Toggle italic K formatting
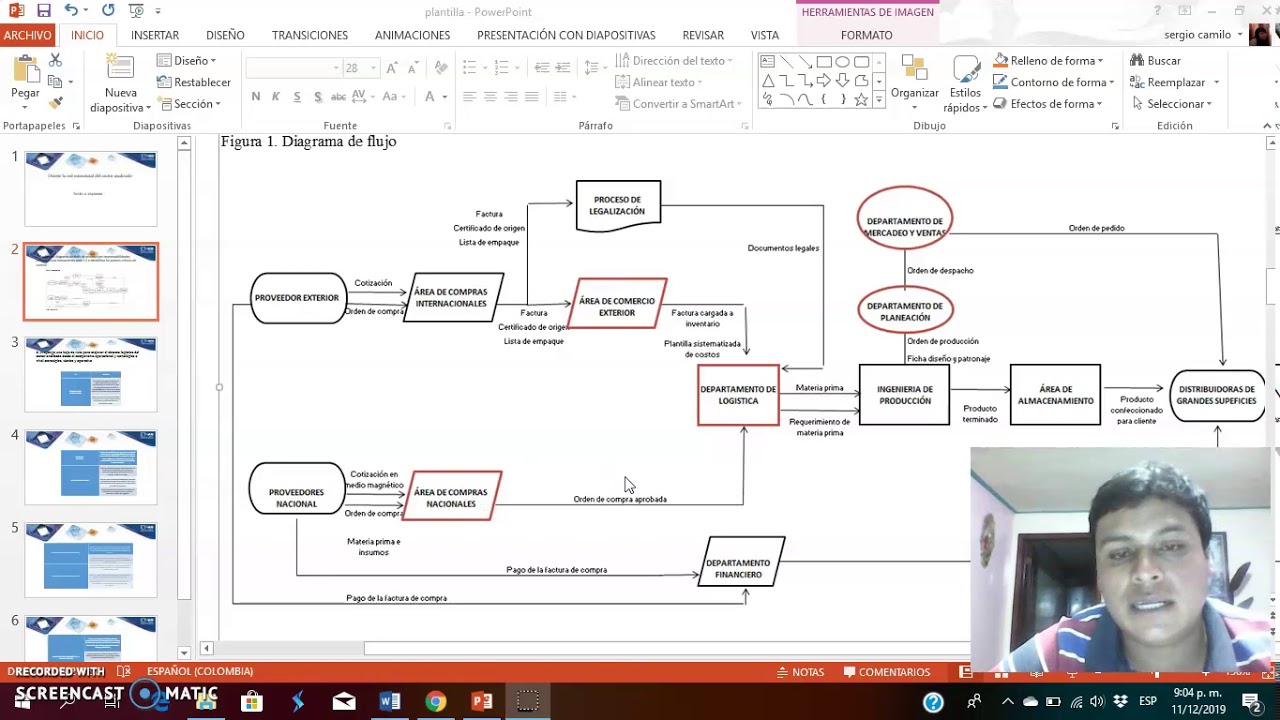The height and width of the screenshot is (720, 1280). [276, 97]
